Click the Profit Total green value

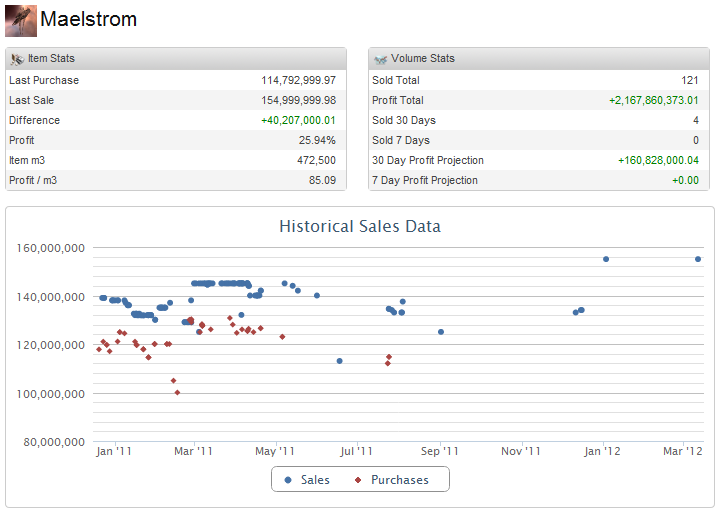coord(653,100)
